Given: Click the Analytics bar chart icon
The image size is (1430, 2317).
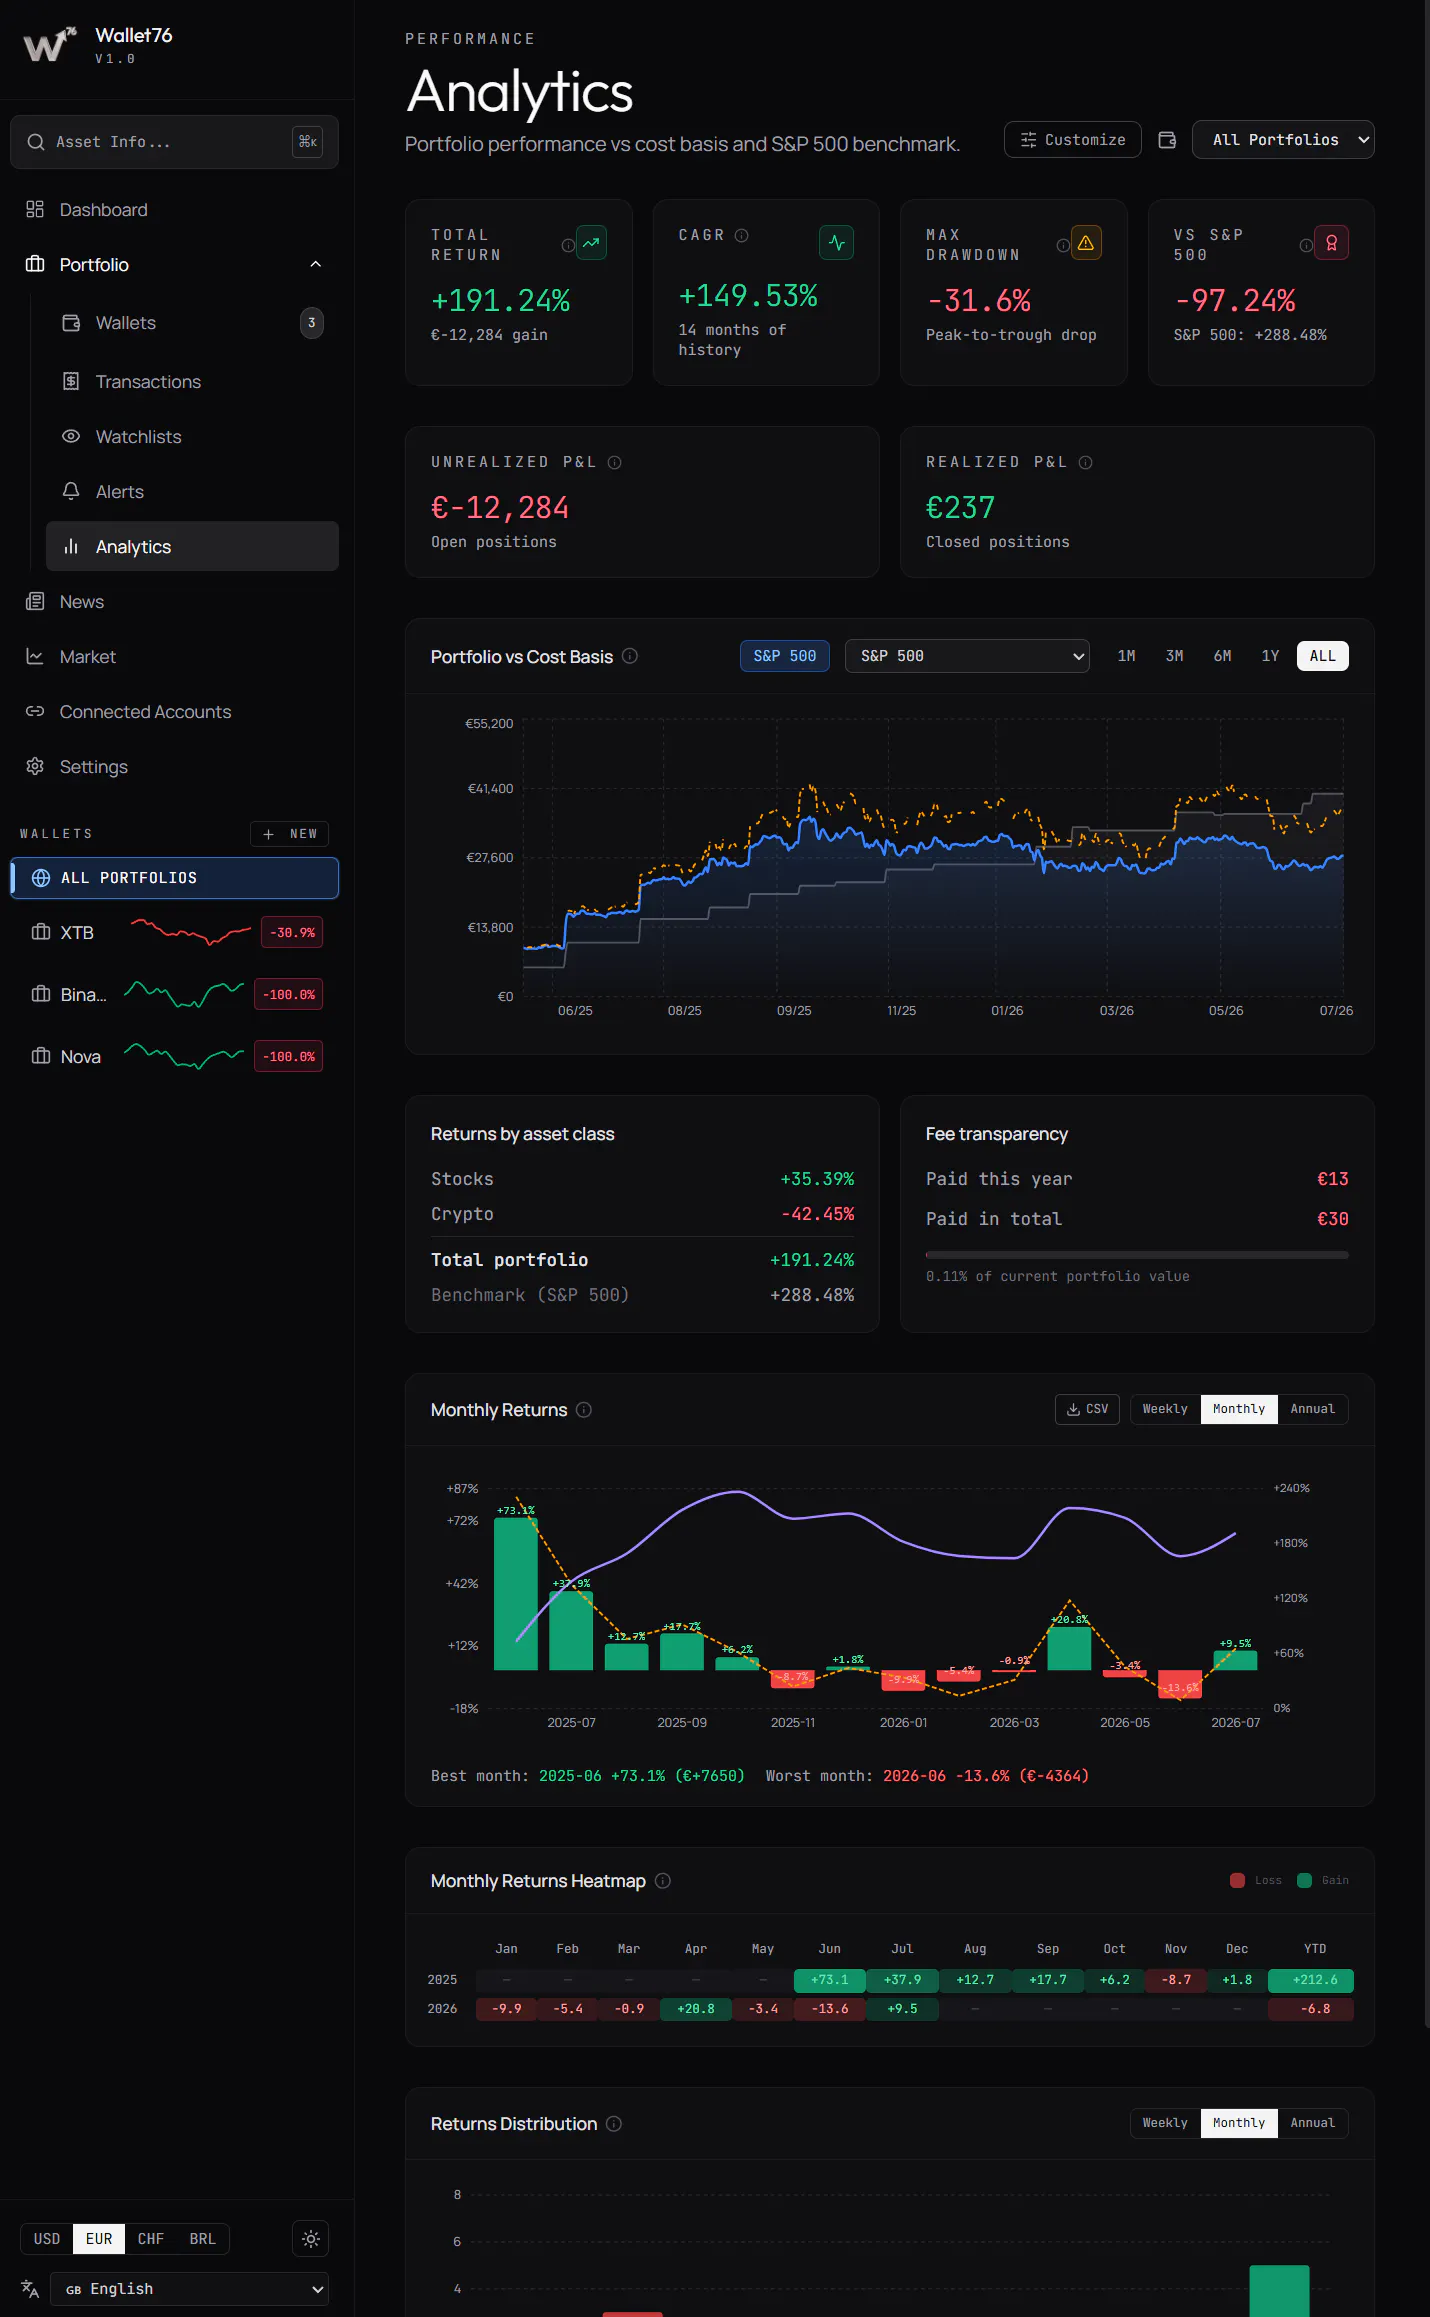Looking at the screenshot, I should click(71, 546).
